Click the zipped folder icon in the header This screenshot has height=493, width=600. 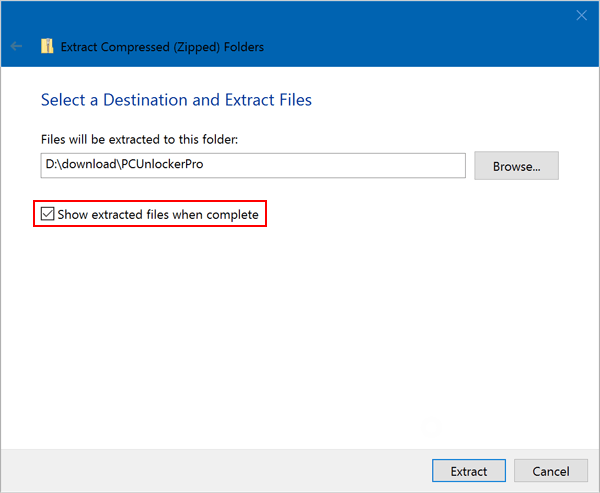[x=46, y=47]
